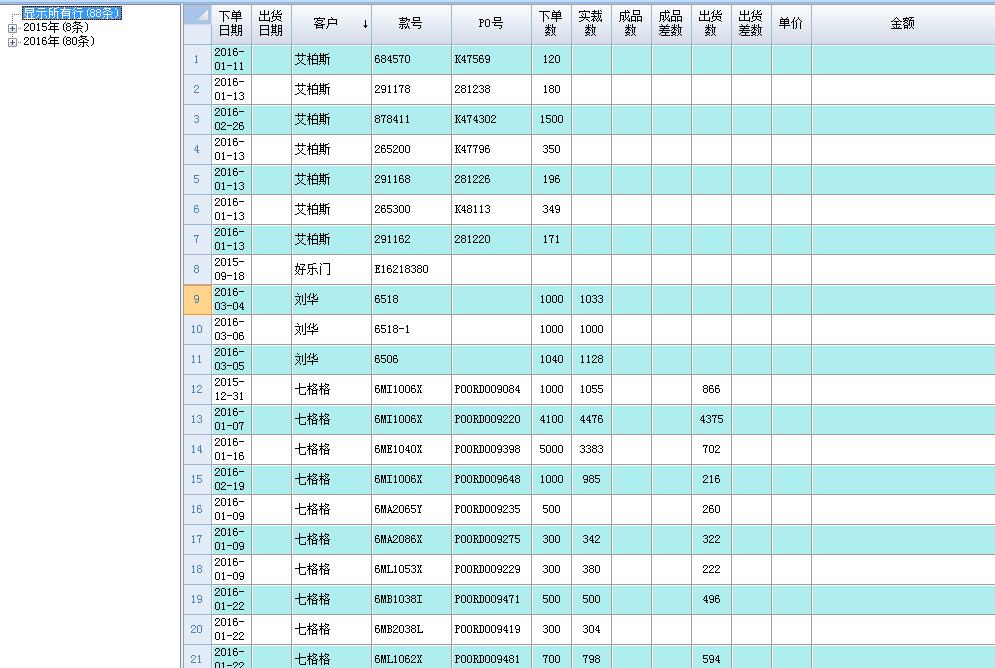Image resolution: width=995 pixels, height=668 pixels.
Task: Click the PO cell 281238
Action: pyautogui.click(x=491, y=89)
